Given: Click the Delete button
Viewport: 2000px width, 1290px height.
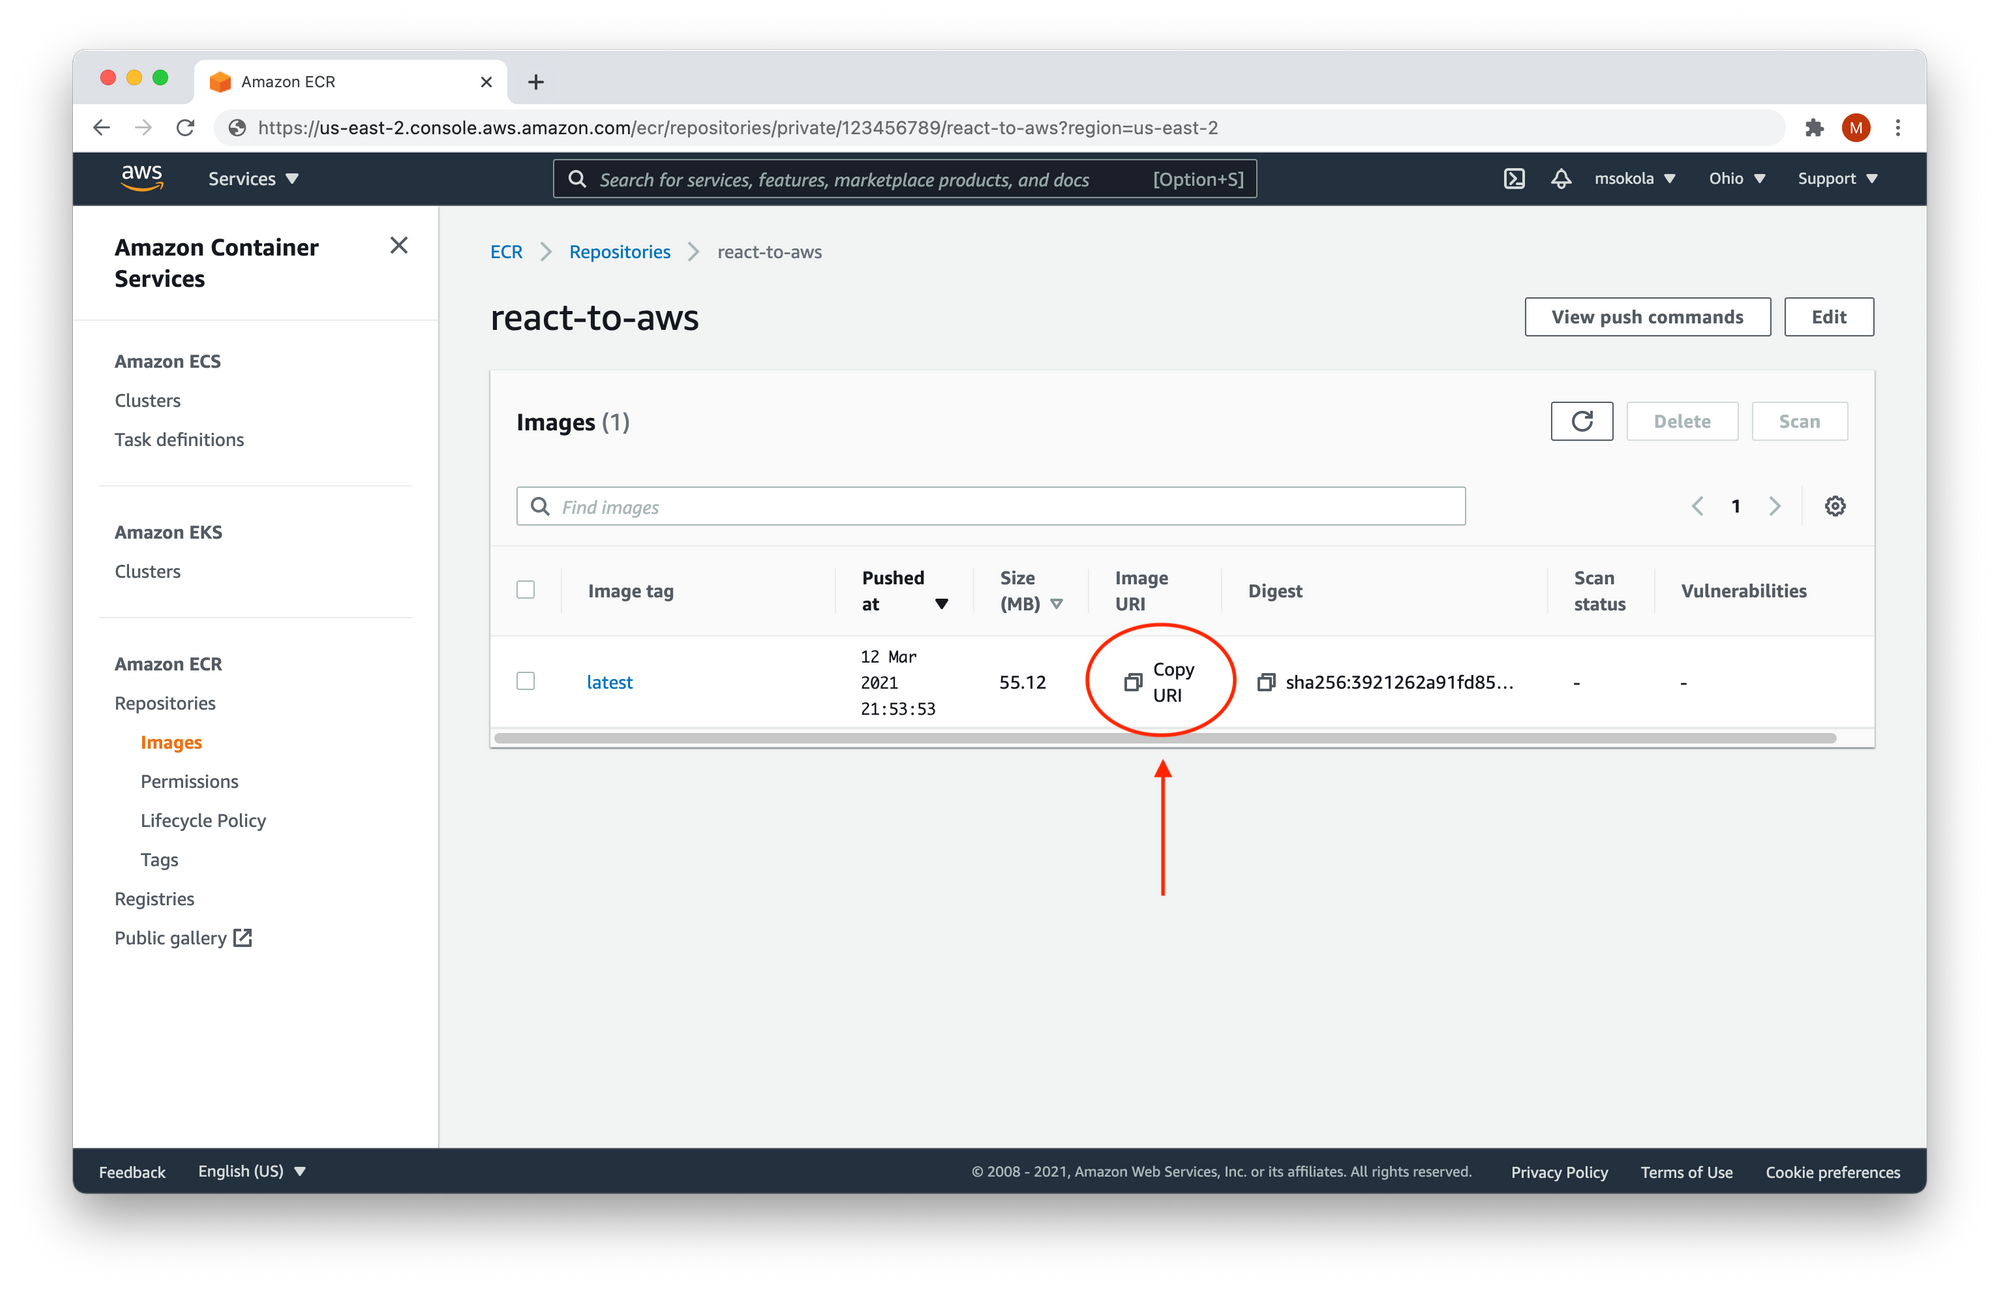Looking at the screenshot, I should (x=1682, y=421).
